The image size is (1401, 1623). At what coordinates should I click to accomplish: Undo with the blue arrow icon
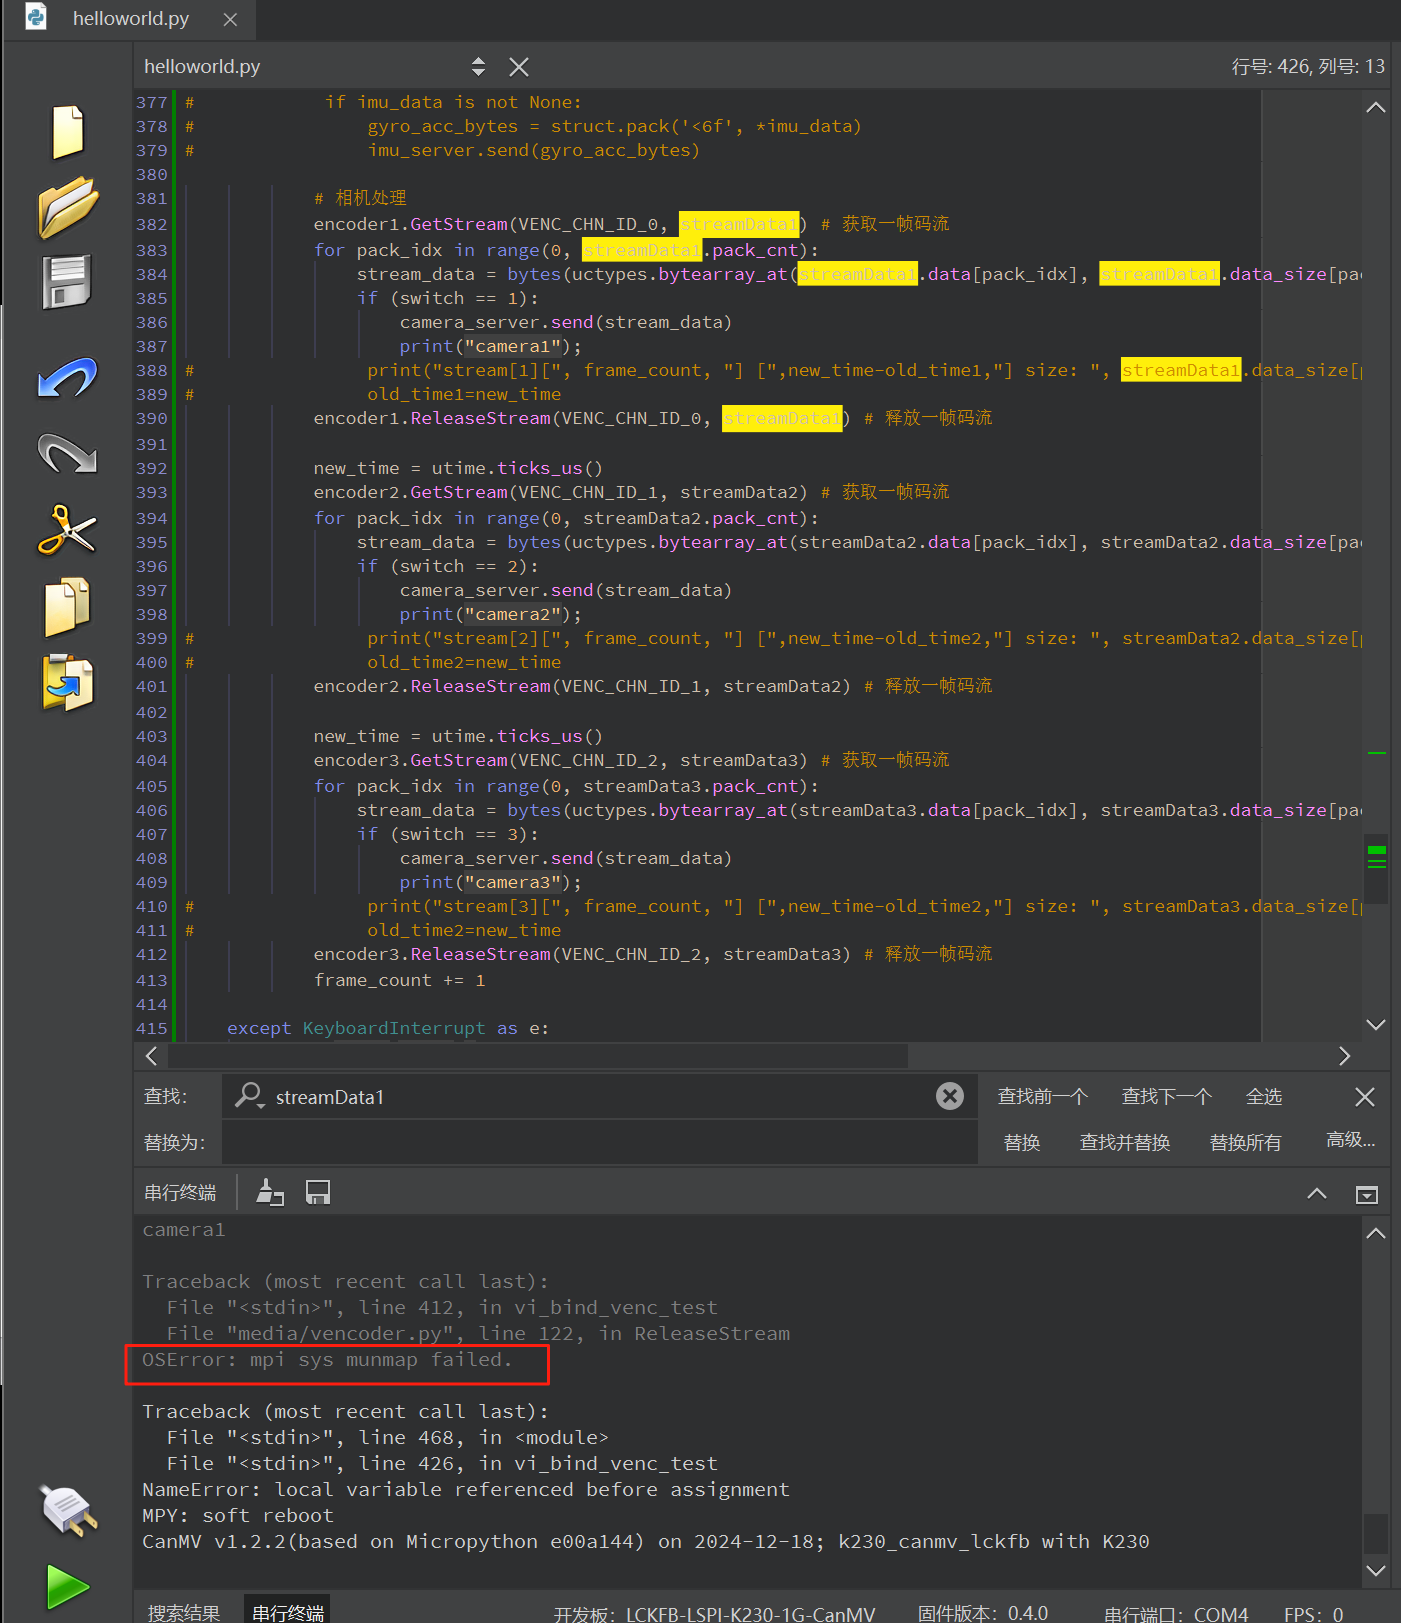click(67, 379)
